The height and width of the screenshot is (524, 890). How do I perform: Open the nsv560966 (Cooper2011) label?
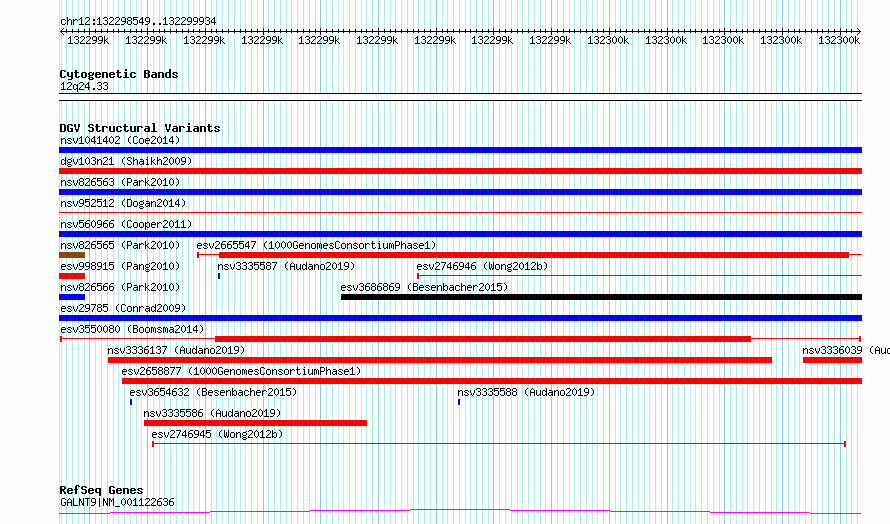pyautogui.click(x=126, y=224)
